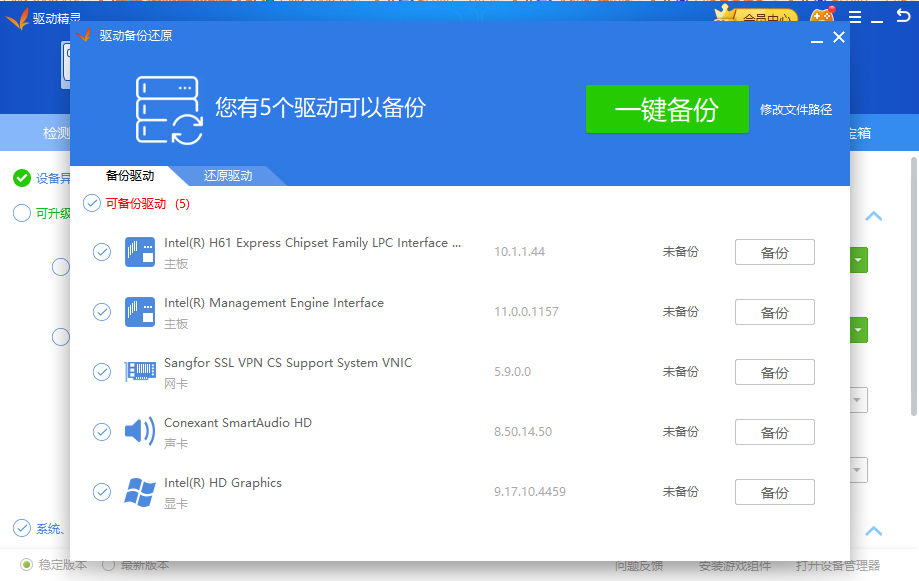Collapse the upper section with the blue chevron
The image size is (919, 581).
click(x=873, y=216)
